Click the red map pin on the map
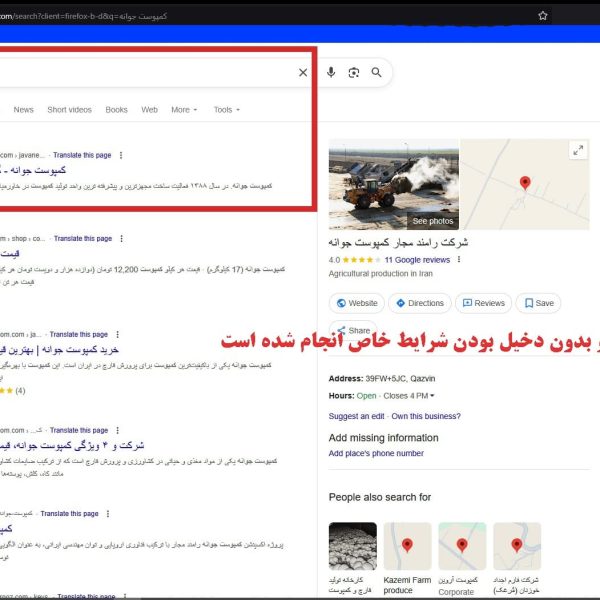The image size is (600, 600). 525,182
